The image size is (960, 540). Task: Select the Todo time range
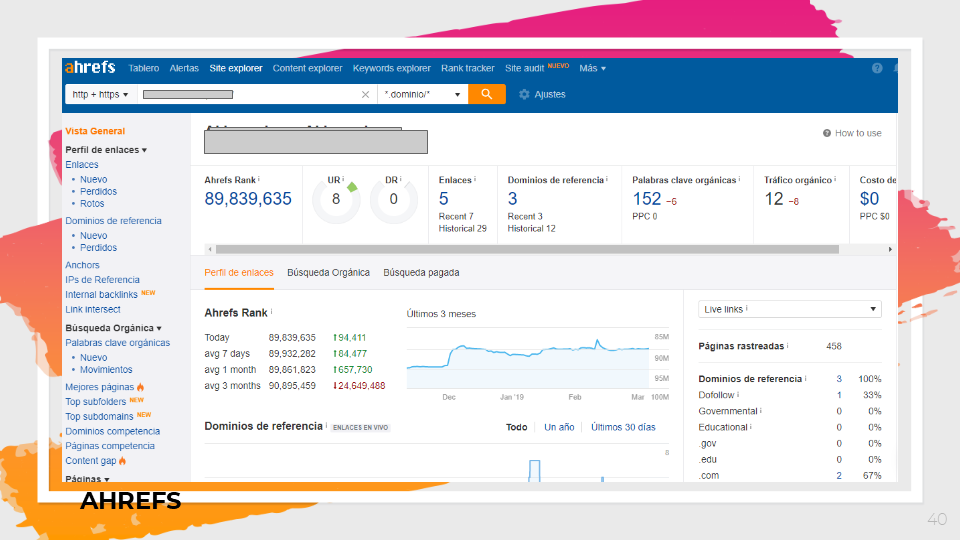click(x=516, y=427)
